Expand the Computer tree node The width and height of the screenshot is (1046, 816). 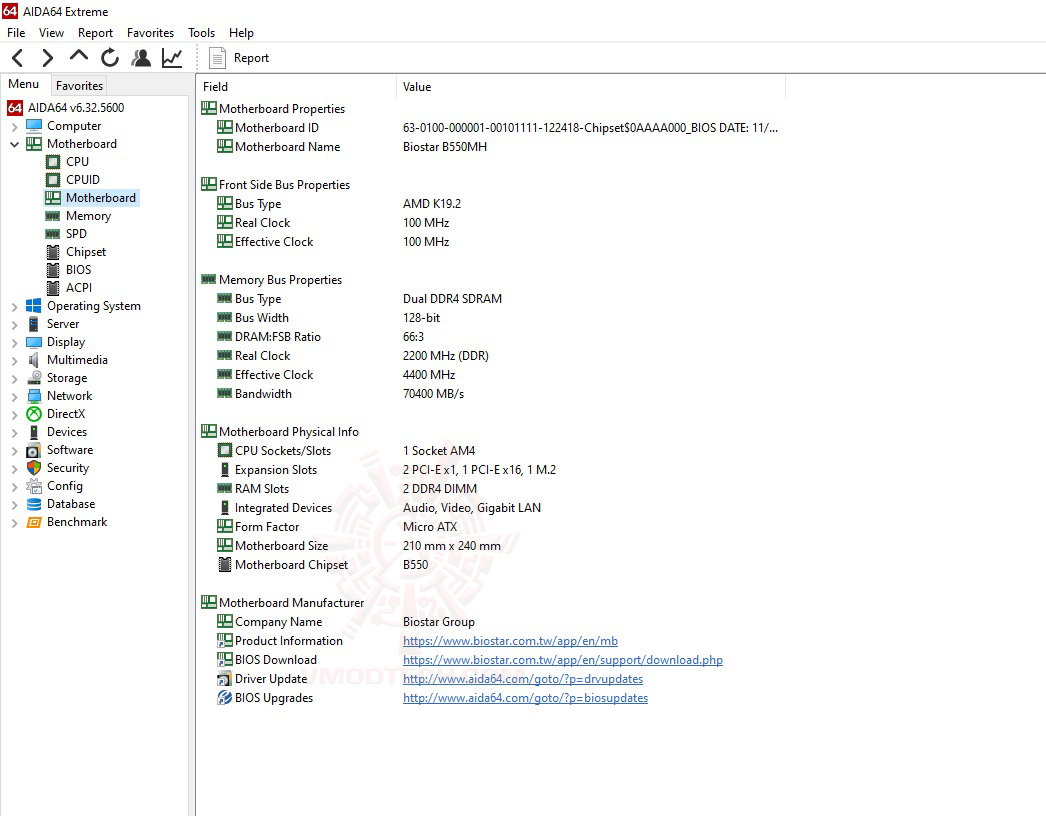tap(15, 126)
